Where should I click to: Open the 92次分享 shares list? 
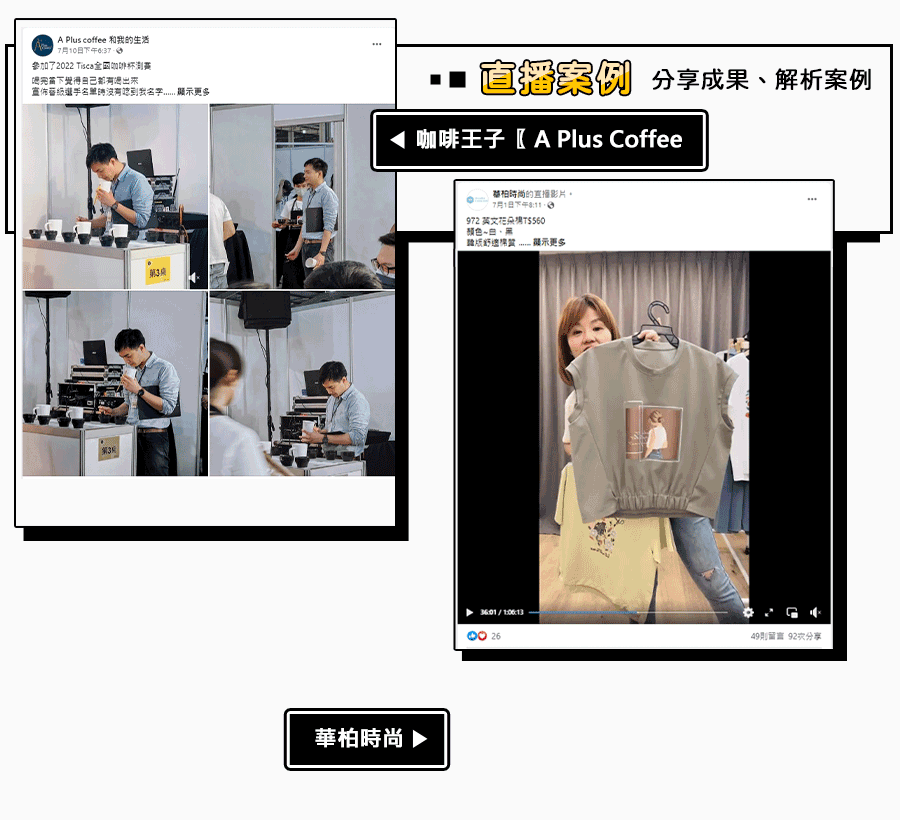tap(805, 636)
